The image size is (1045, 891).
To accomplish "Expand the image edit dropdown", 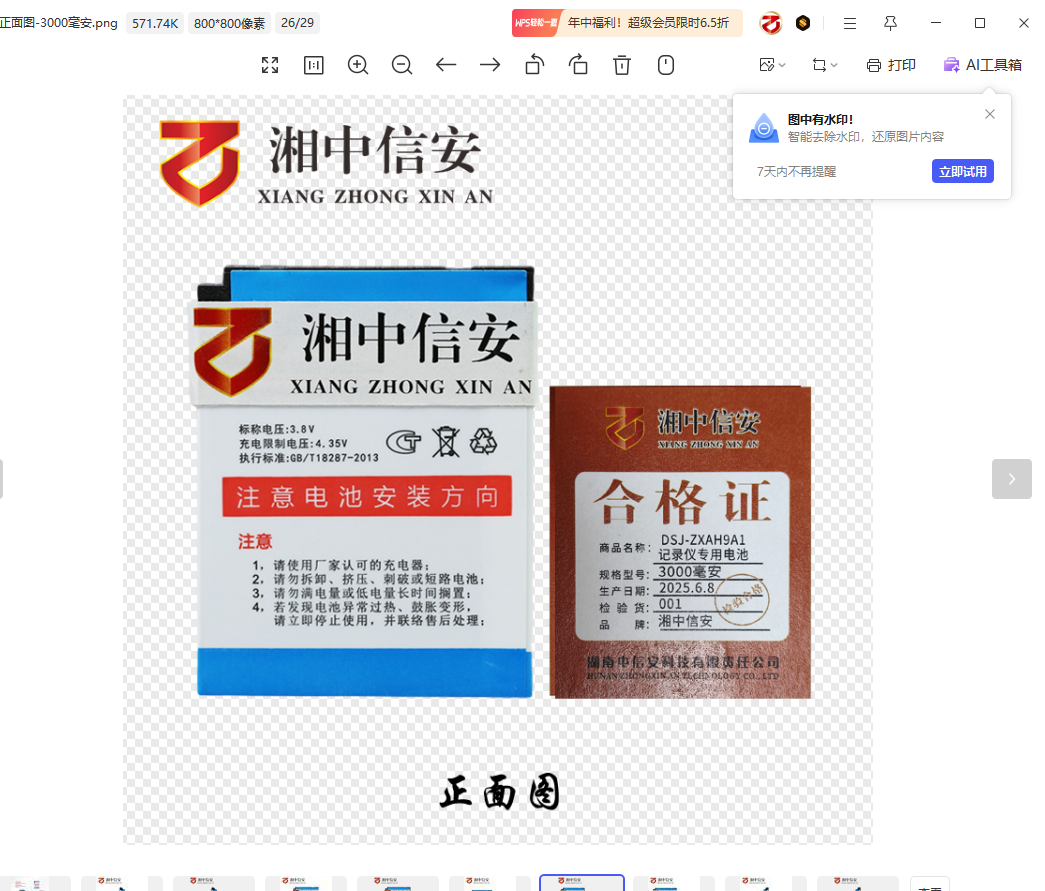I will click(x=772, y=65).
